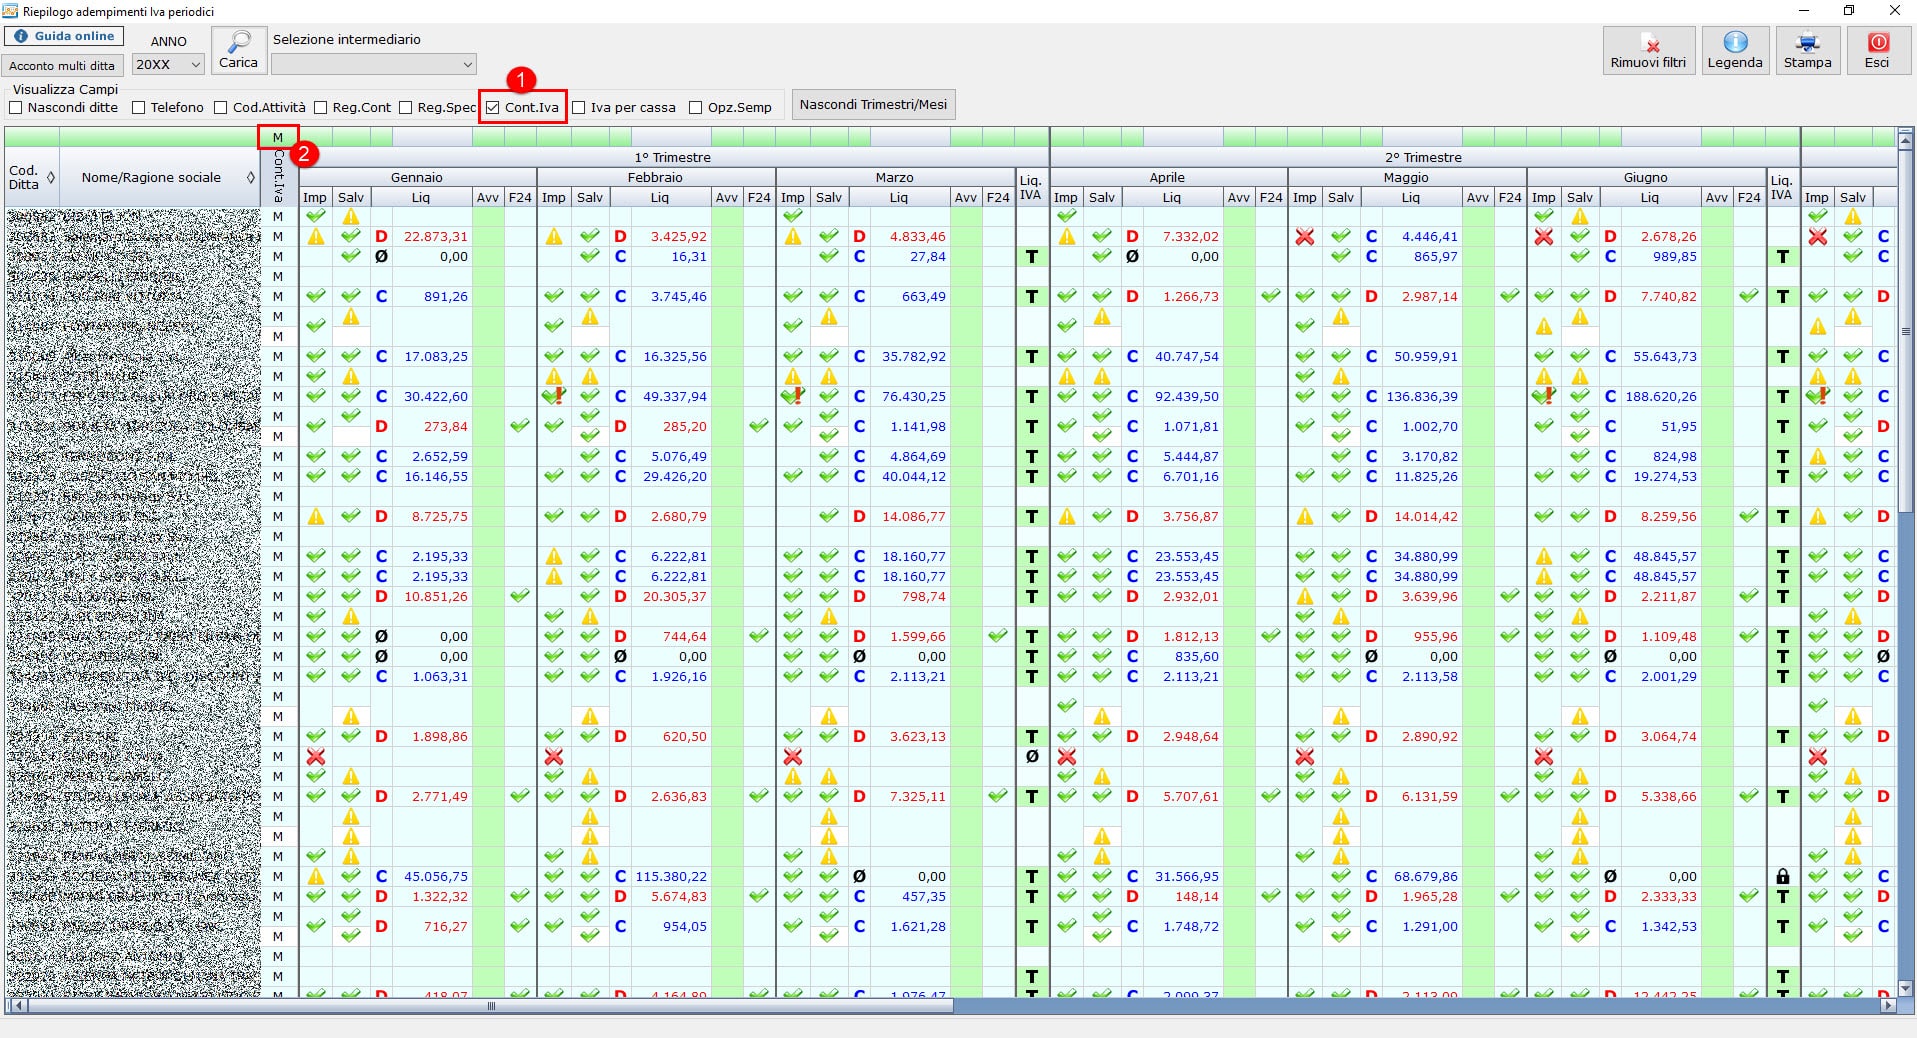
Task: Open the Legenda info icon
Action: tap(1734, 43)
